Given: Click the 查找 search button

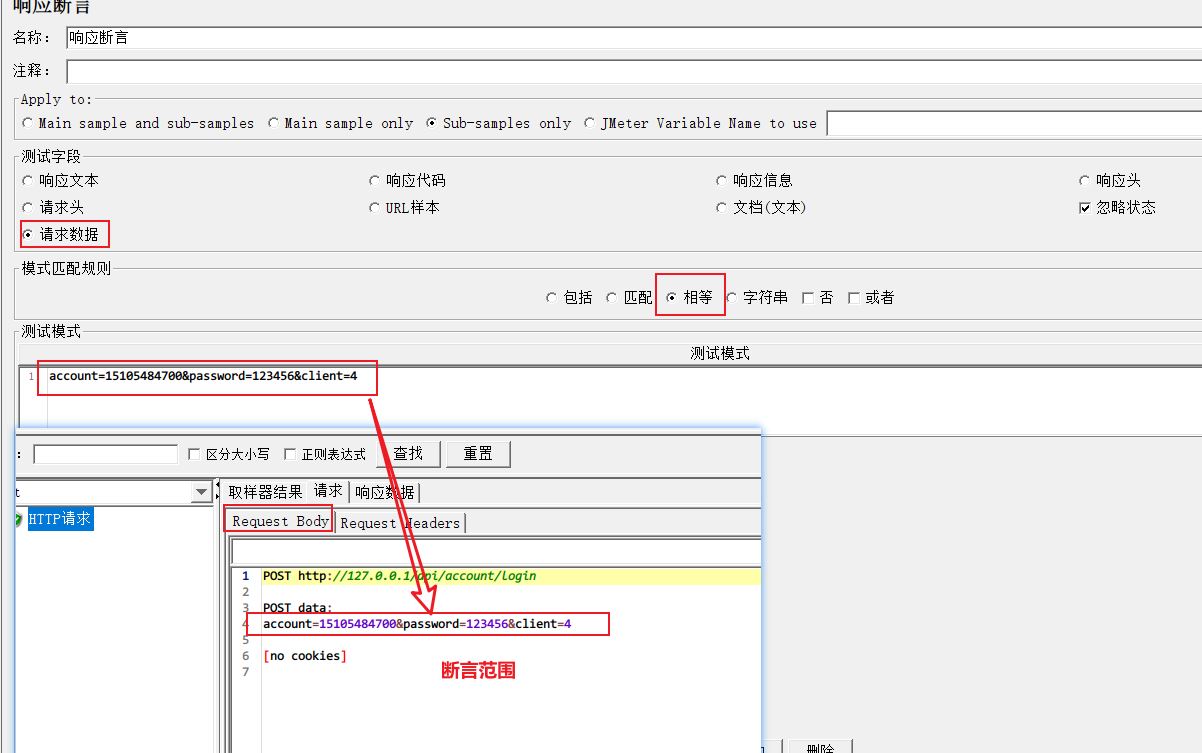Looking at the screenshot, I should tap(407, 454).
